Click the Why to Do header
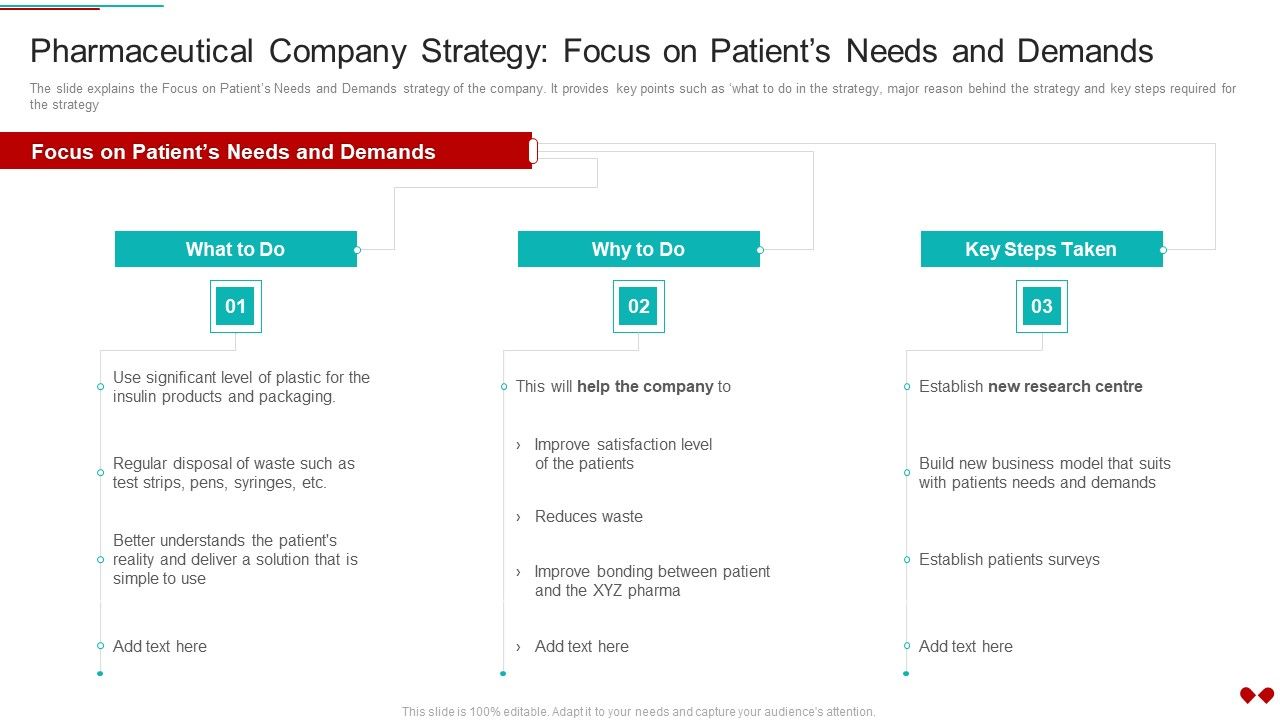Image resolution: width=1280 pixels, height=720 pixels. click(639, 249)
